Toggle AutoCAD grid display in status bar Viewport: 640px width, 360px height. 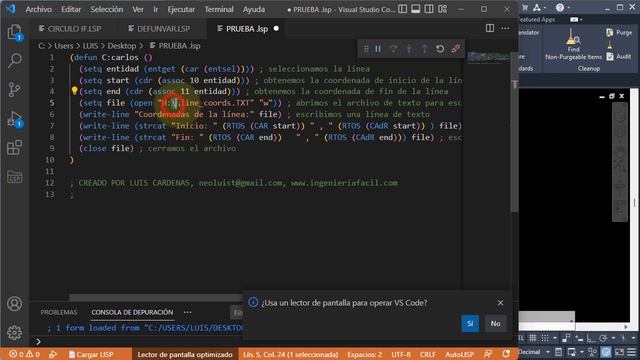tap(533, 338)
